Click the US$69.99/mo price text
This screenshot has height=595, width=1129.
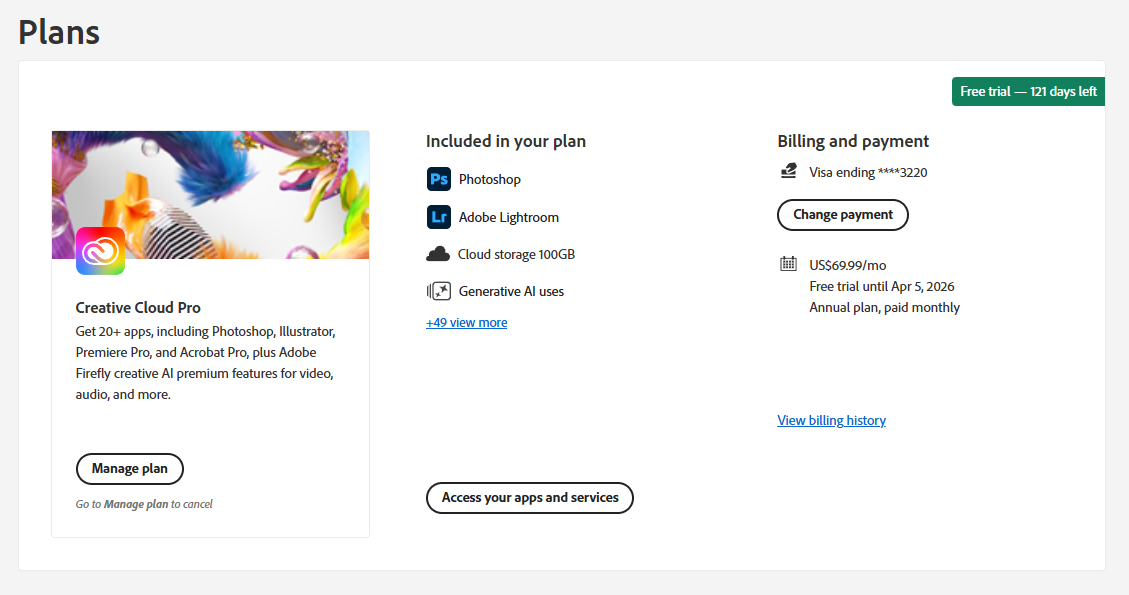point(847,266)
